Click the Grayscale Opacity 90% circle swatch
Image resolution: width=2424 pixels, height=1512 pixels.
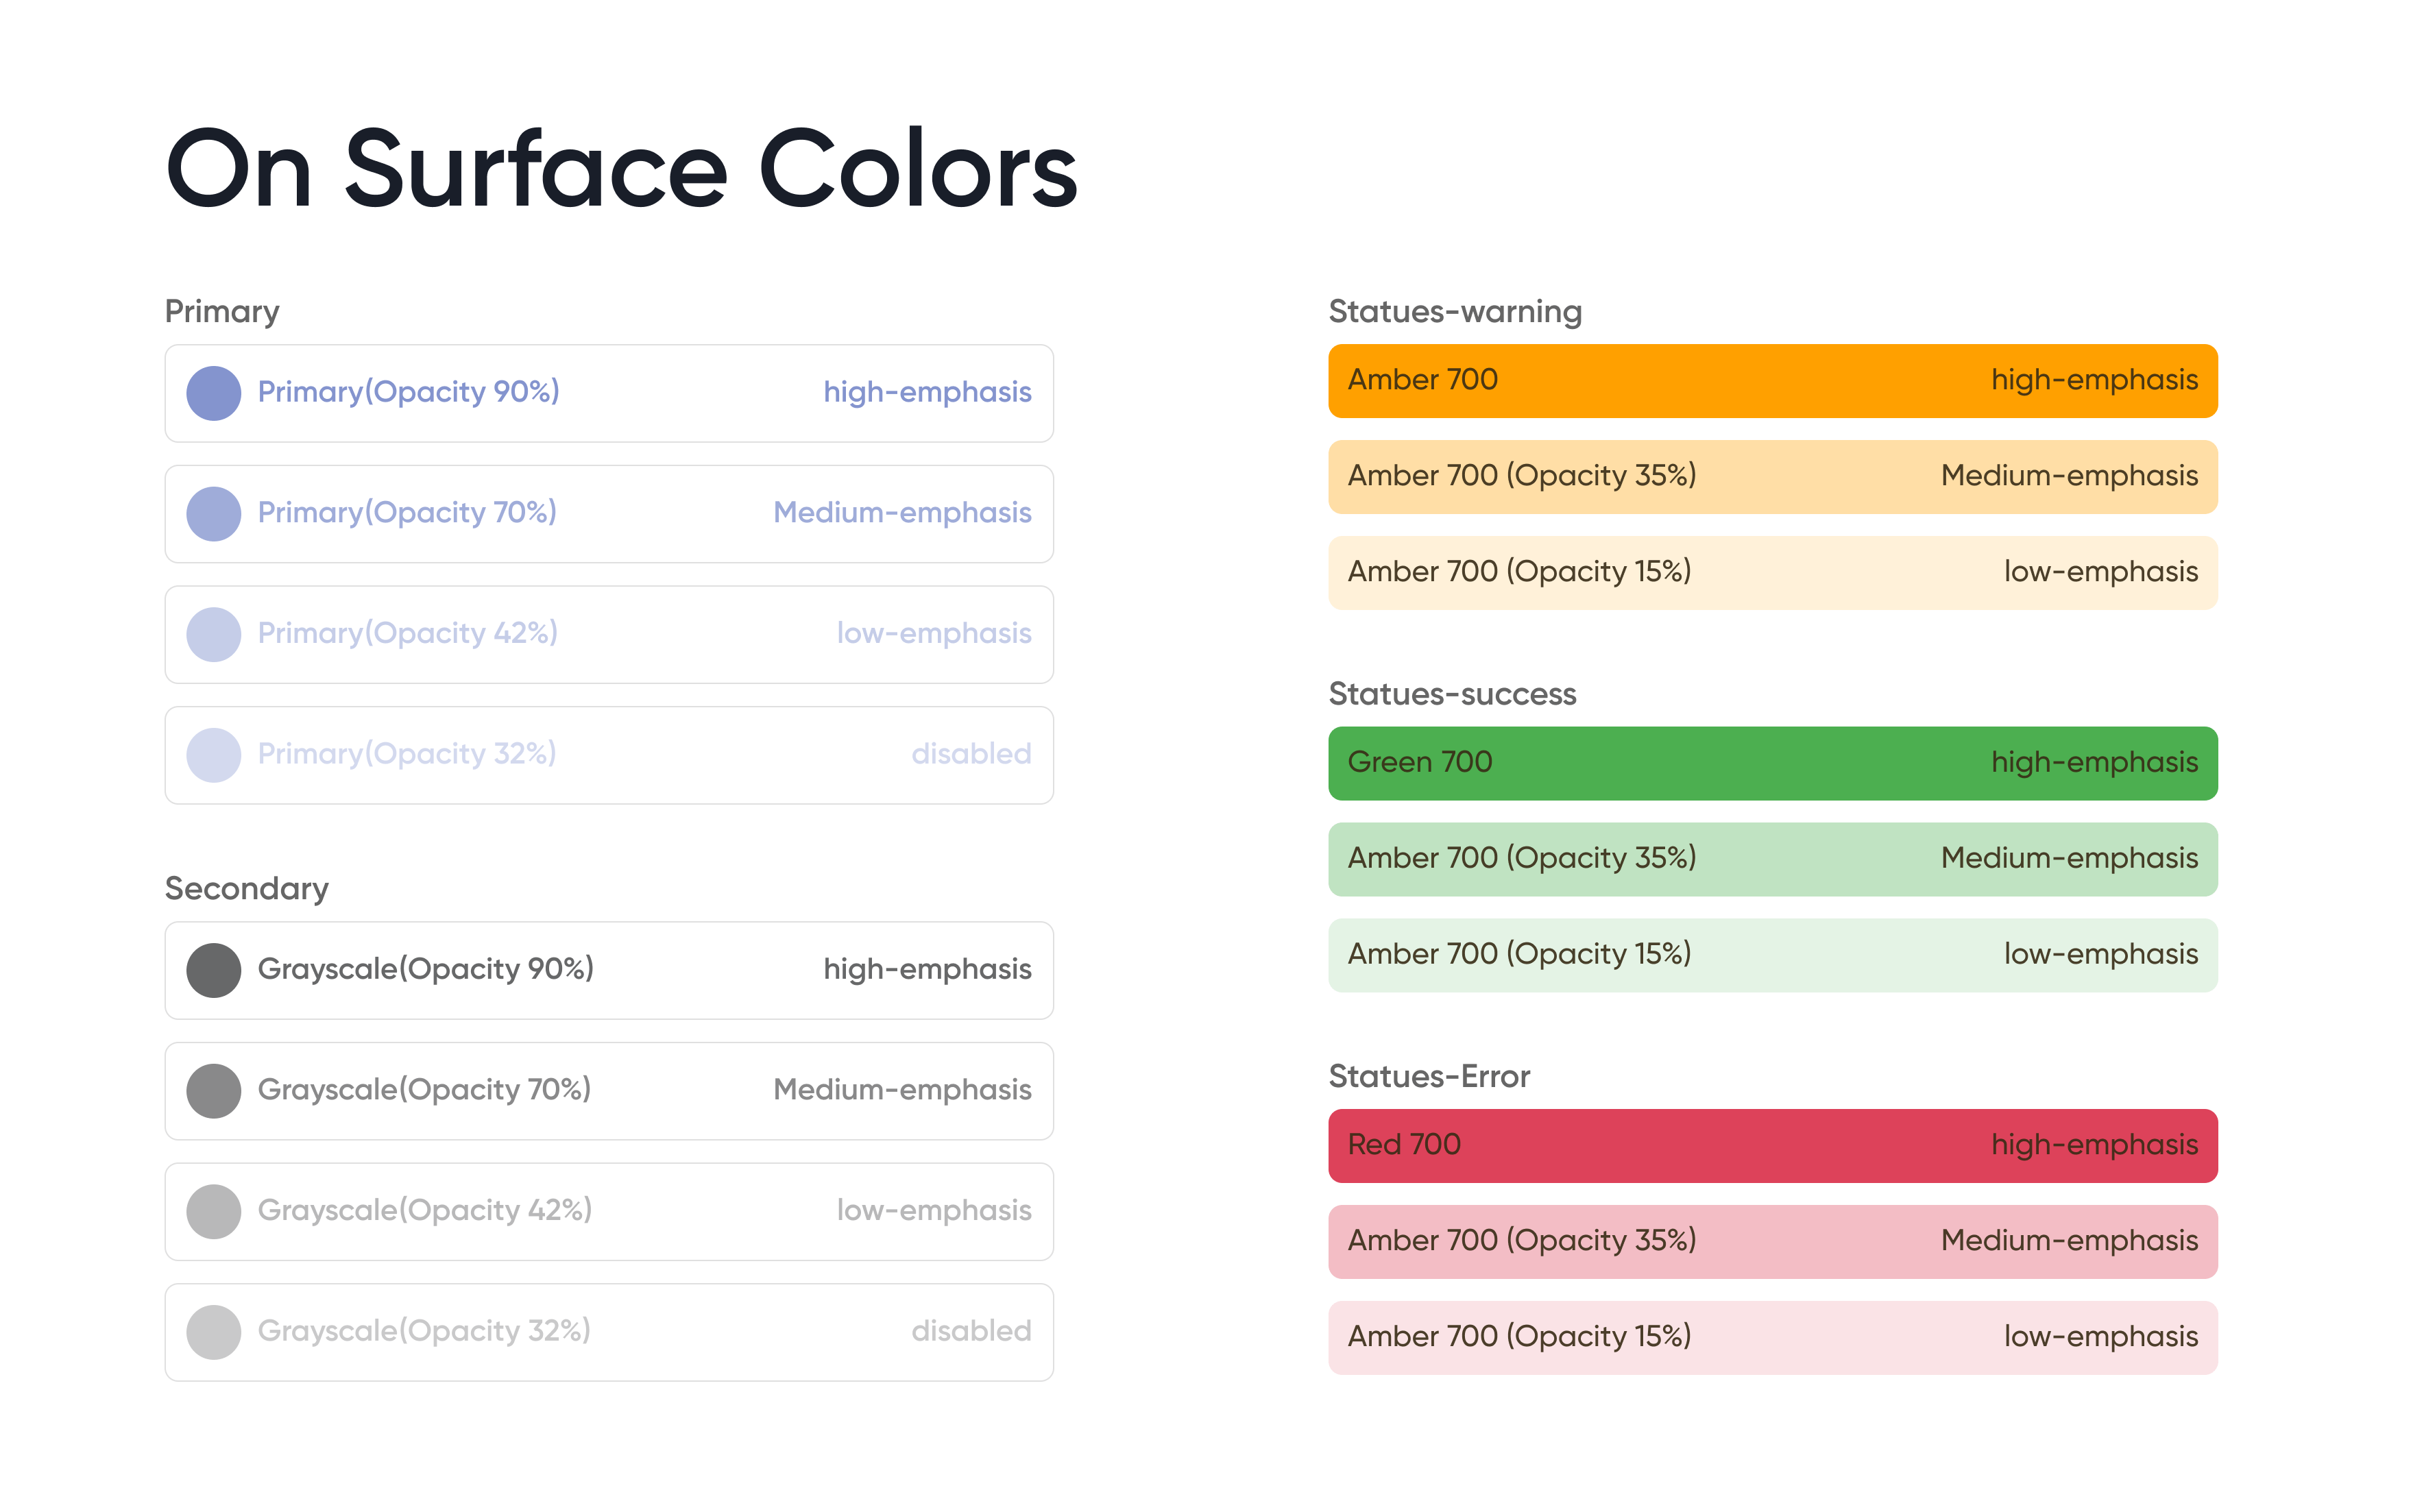pos(213,970)
